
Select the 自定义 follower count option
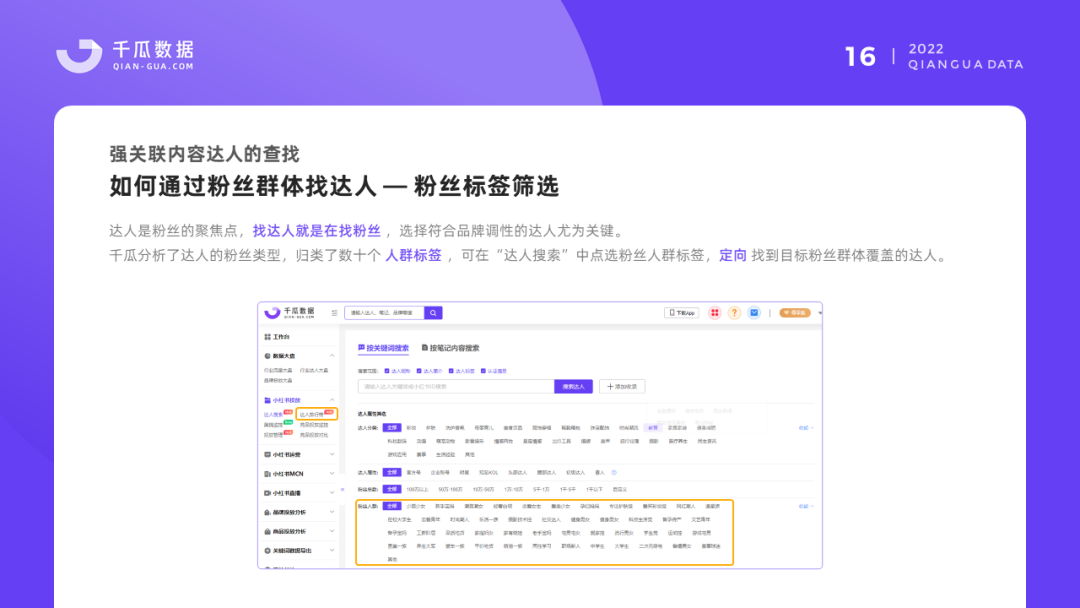(620, 490)
